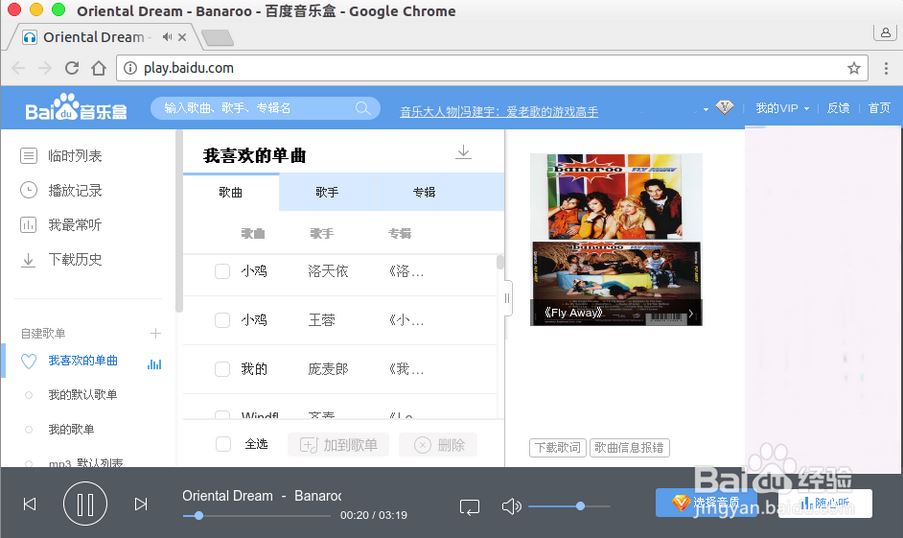The width and height of the screenshot is (903, 538).
Task: Open 下载历史 download history
Action: coord(60,259)
